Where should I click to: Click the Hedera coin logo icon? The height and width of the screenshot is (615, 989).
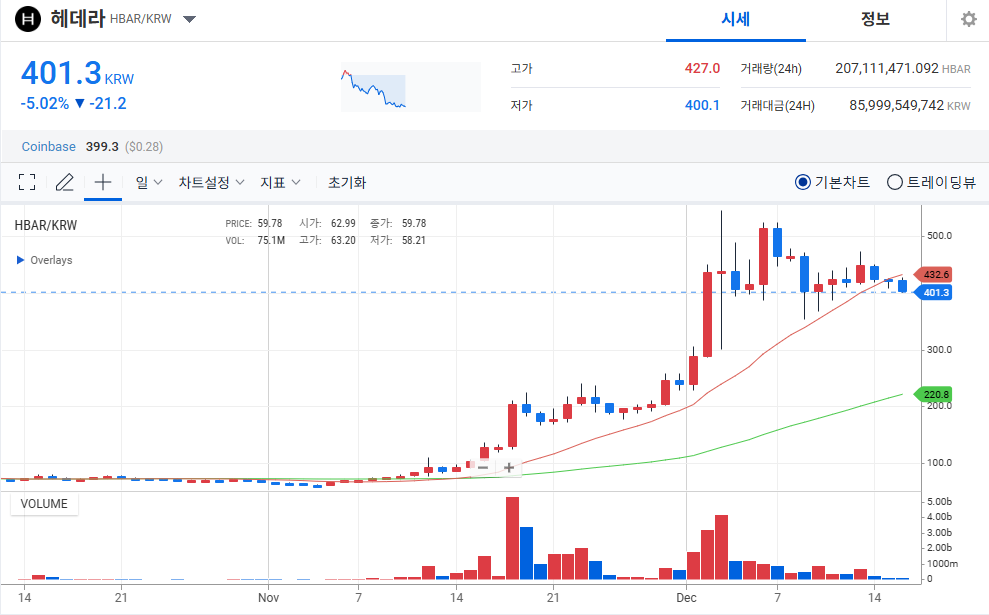click(28, 19)
